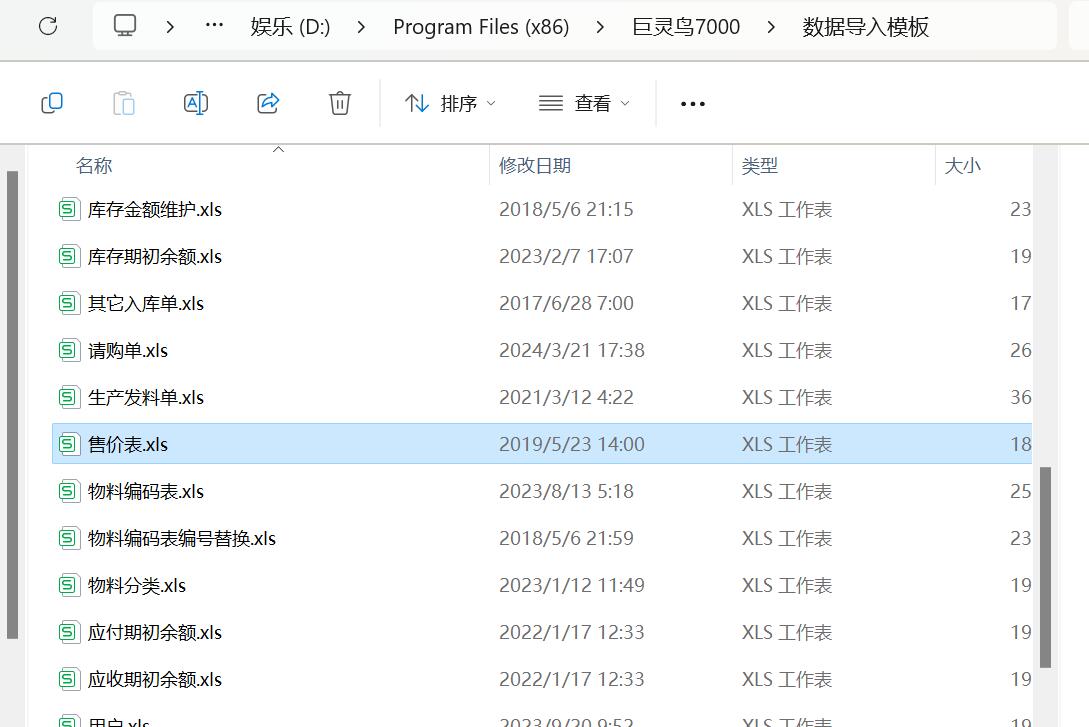Screen dimensions: 1089x727
Task: Show hidden breadcrumb path via ellipsis
Action: (214, 26)
